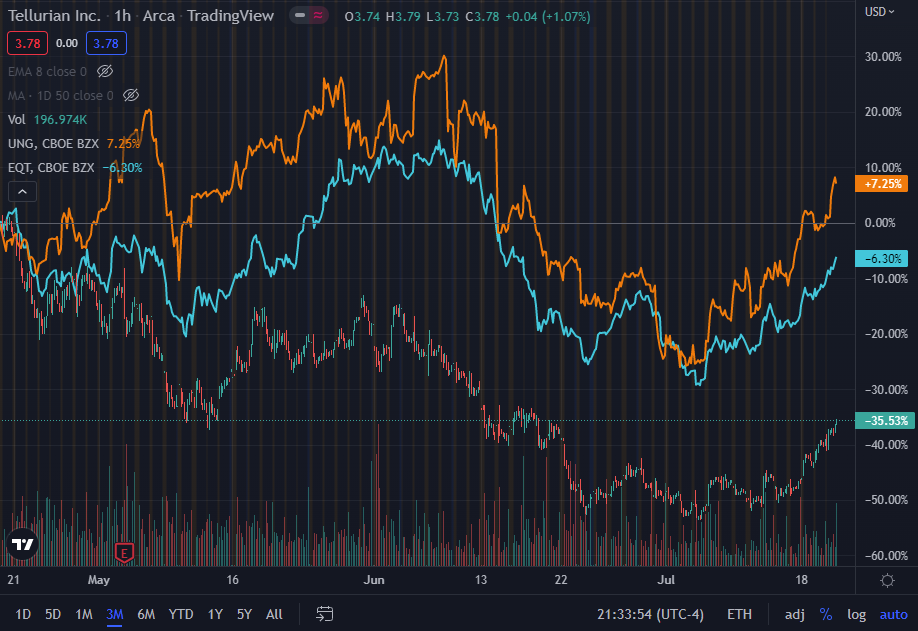Viewport: 918px width, 631px height.
Task: Open ETH session selector
Action: [x=739, y=614]
